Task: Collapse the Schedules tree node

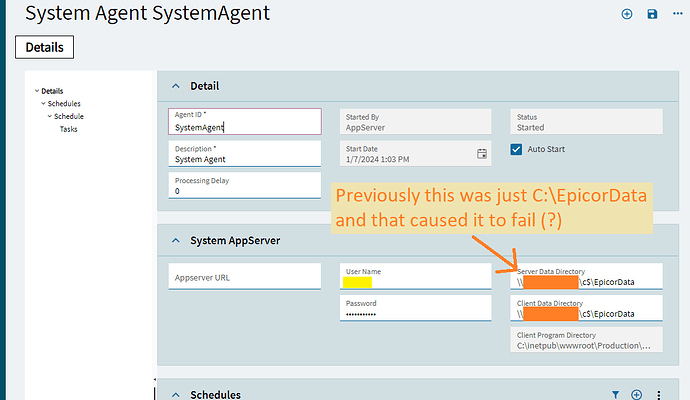Action: pos(43,104)
